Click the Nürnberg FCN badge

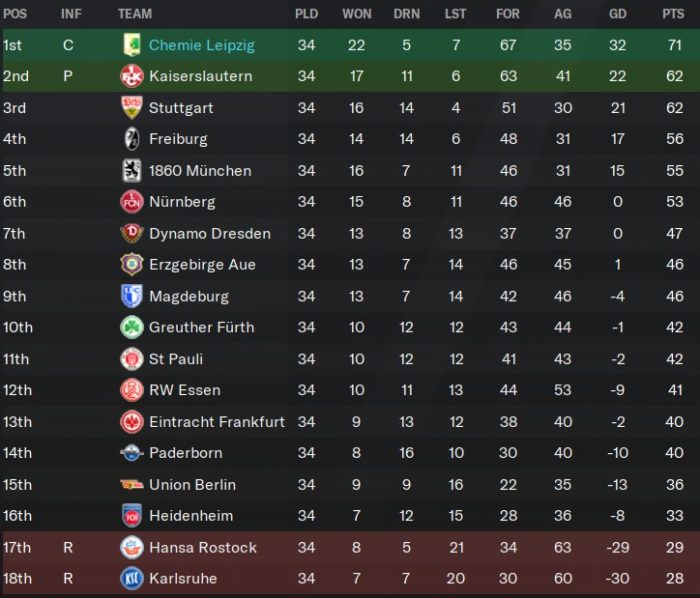click(132, 202)
